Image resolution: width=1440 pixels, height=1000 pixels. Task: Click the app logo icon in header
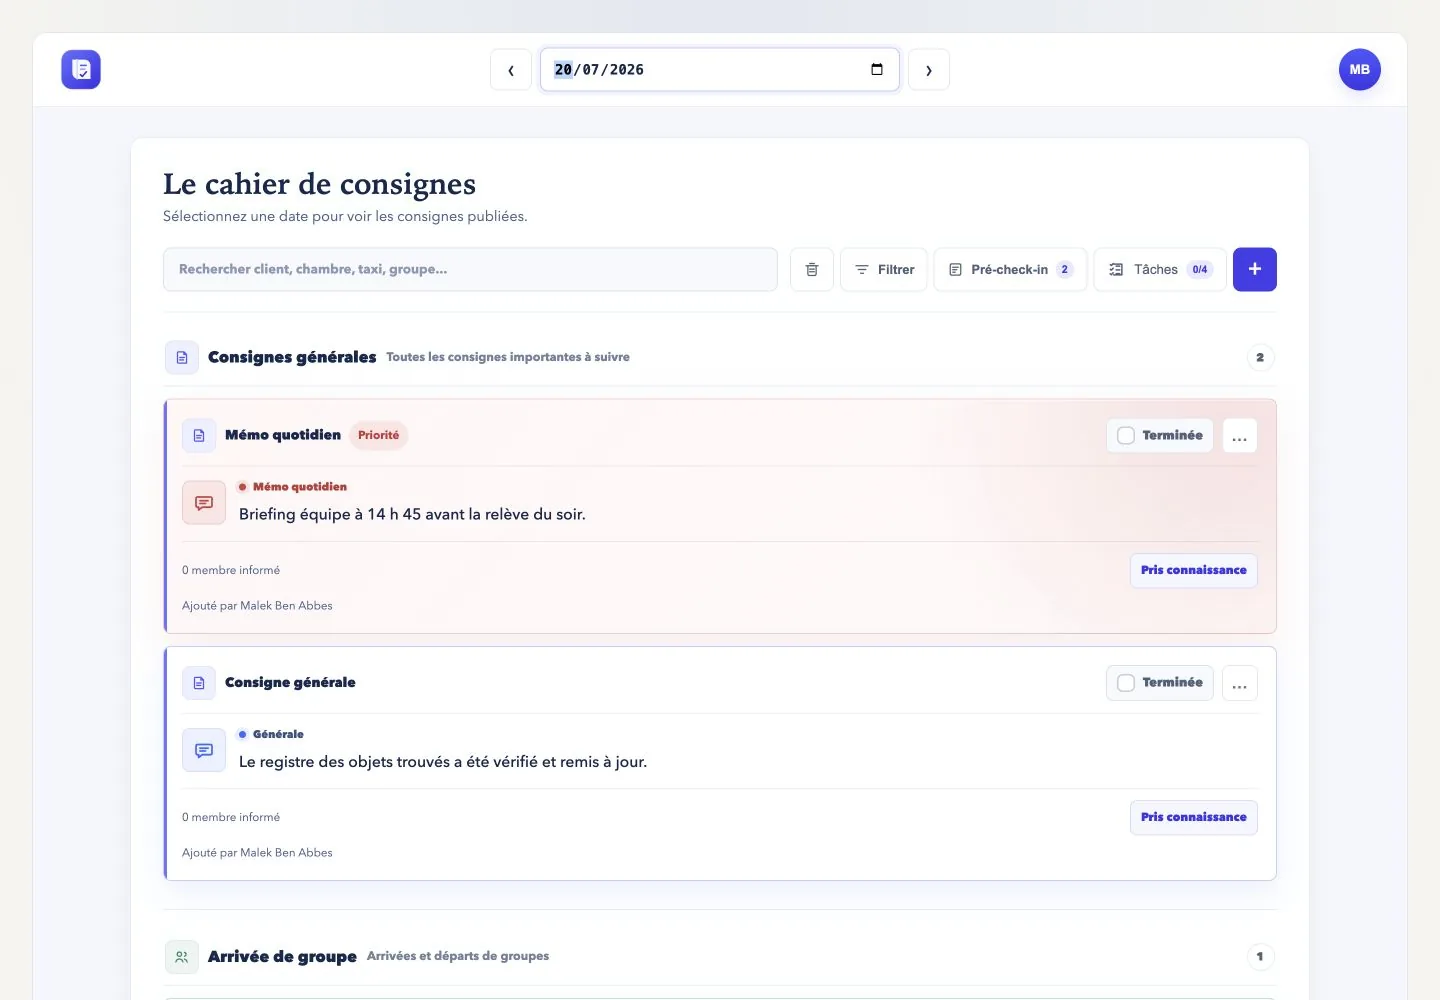point(81,70)
